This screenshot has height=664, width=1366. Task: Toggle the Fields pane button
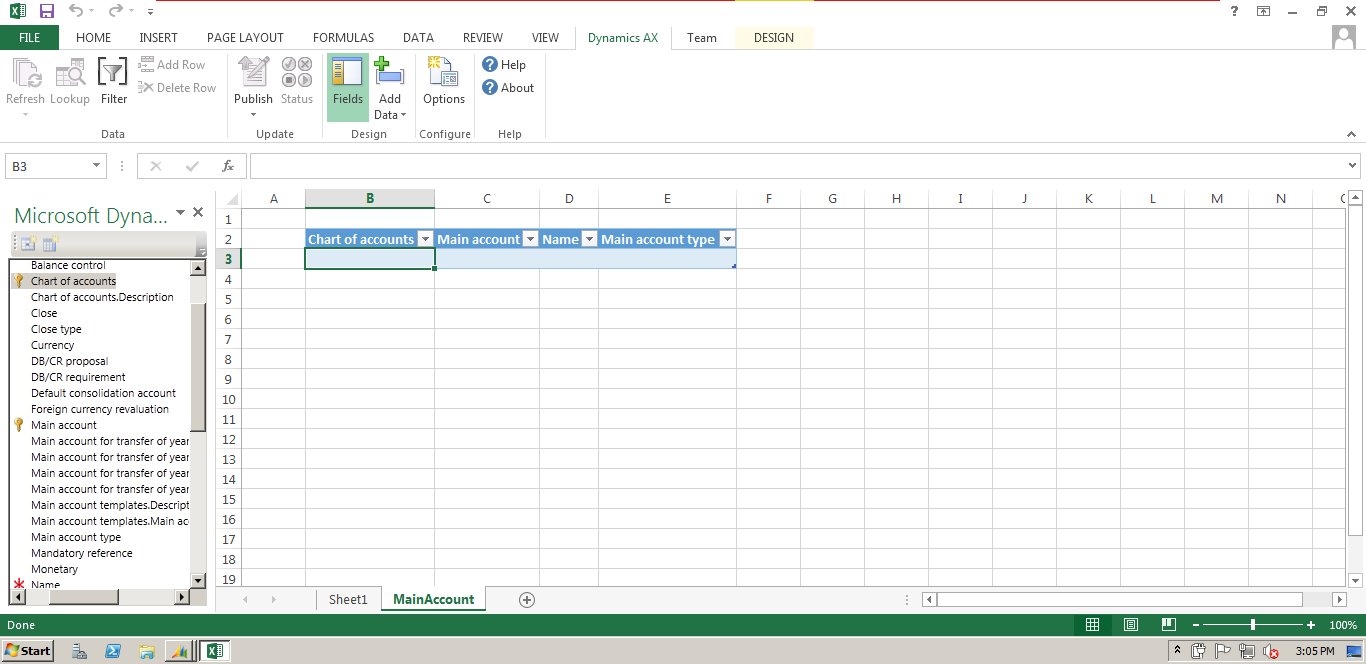pos(348,87)
